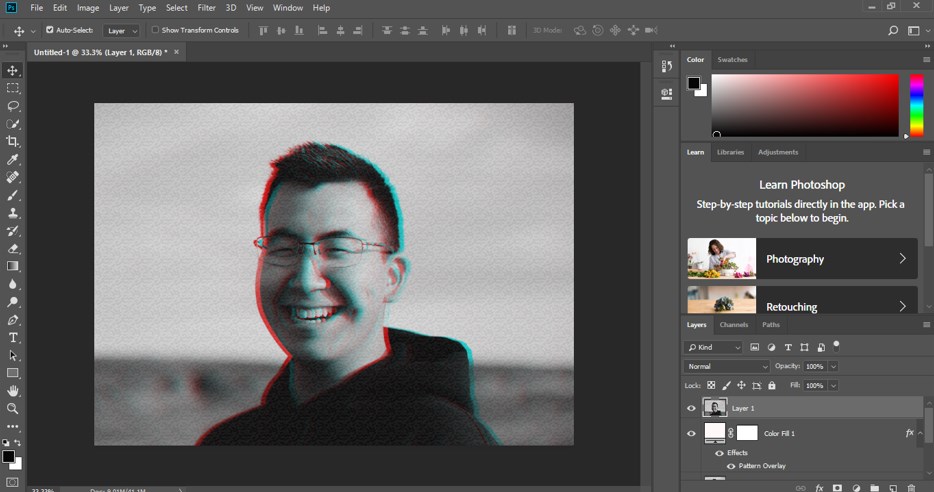Image resolution: width=934 pixels, height=492 pixels.
Task: Select the Eyedropper tool
Action: pos(13,160)
